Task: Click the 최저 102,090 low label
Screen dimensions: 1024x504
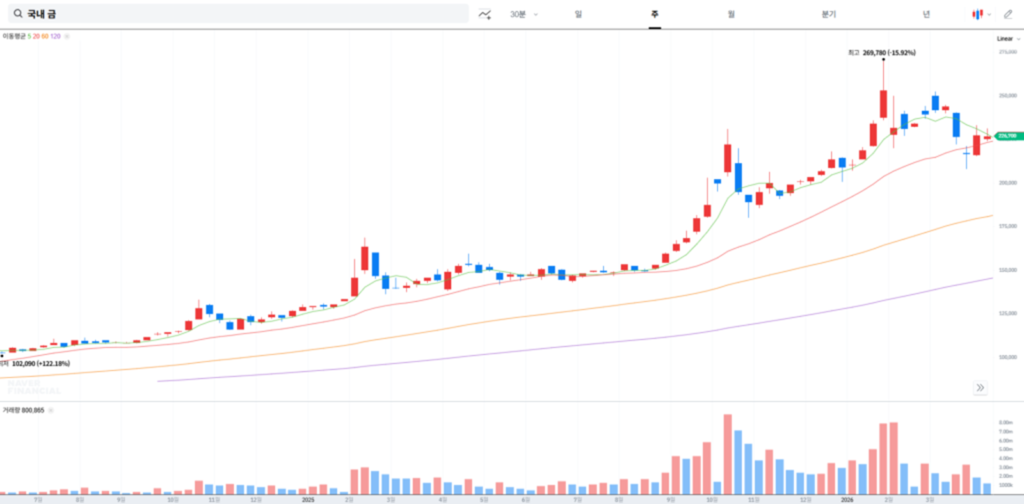Action: (36, 363)
